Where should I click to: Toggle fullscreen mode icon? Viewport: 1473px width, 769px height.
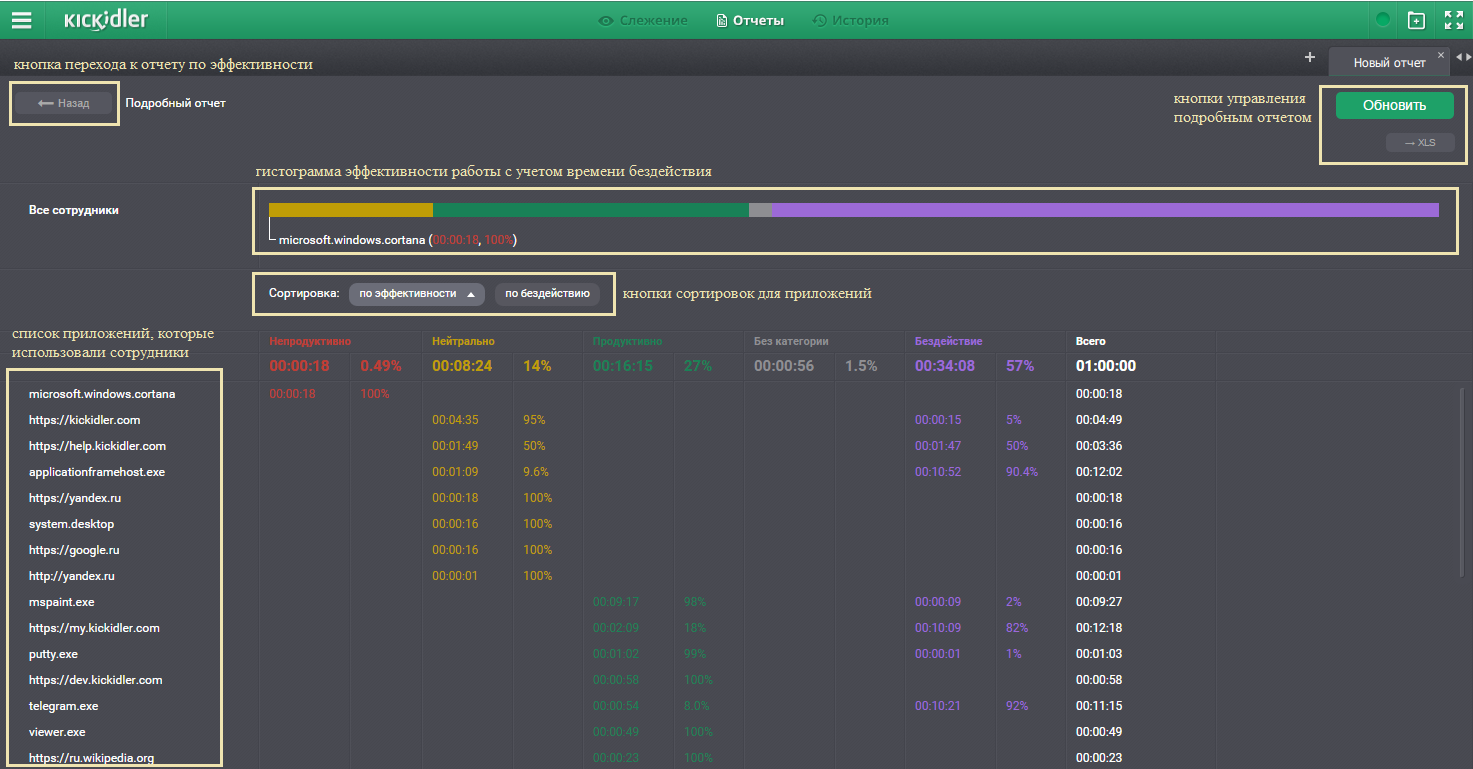point(1453,20)
